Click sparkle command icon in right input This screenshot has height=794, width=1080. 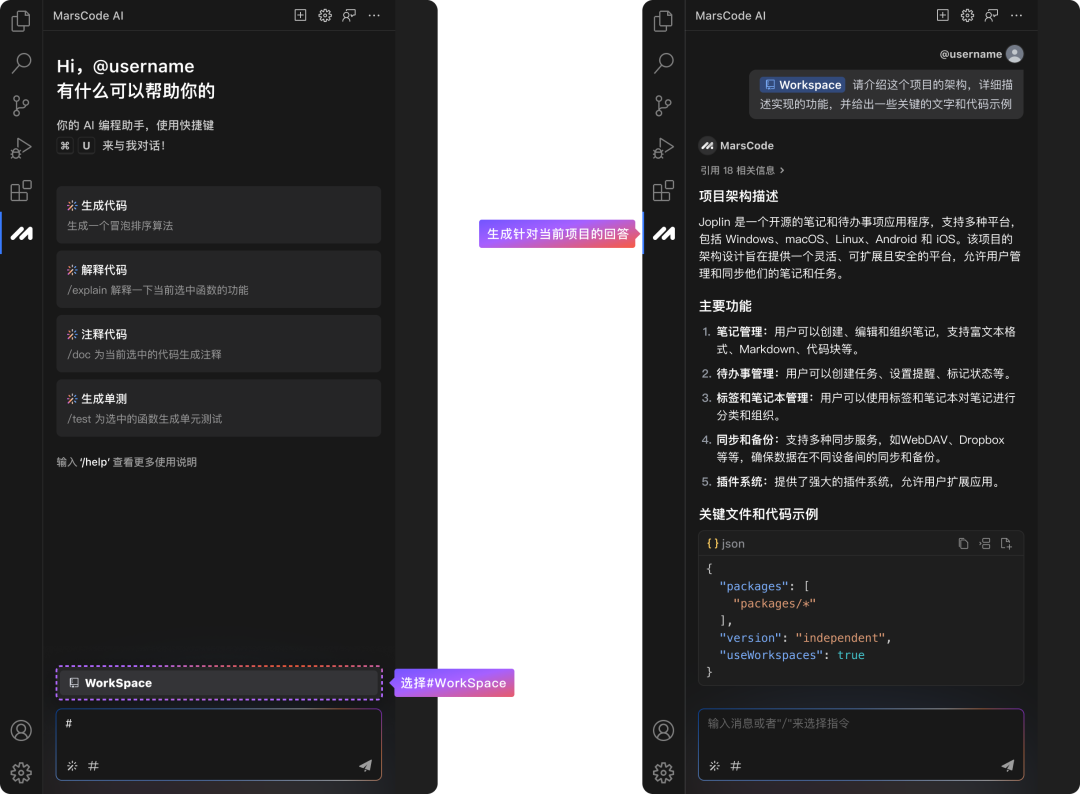click(x=715, y=766)
